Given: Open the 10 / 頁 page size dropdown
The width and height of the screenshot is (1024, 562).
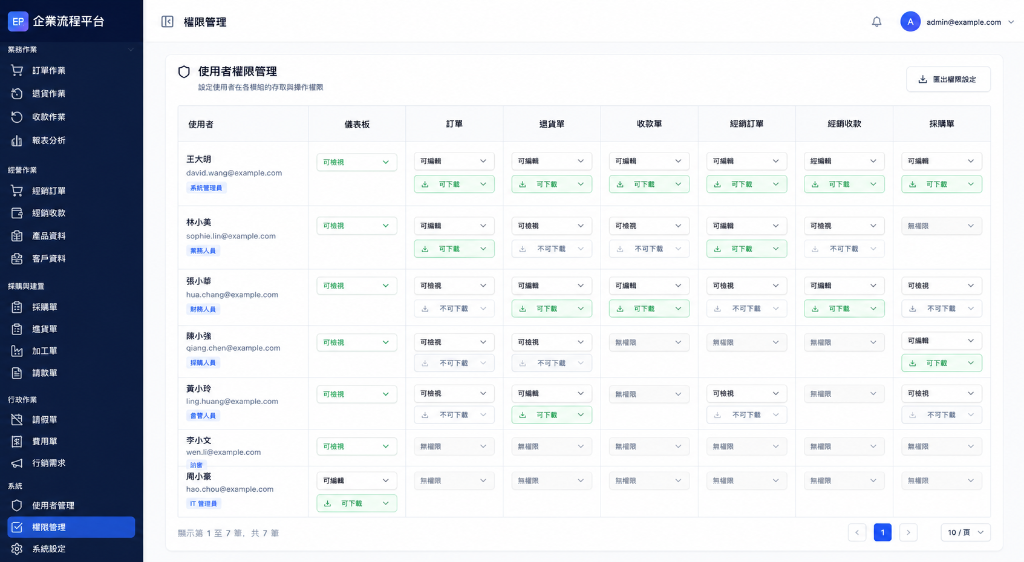Looking at the screenshot, I should [966, 533].
